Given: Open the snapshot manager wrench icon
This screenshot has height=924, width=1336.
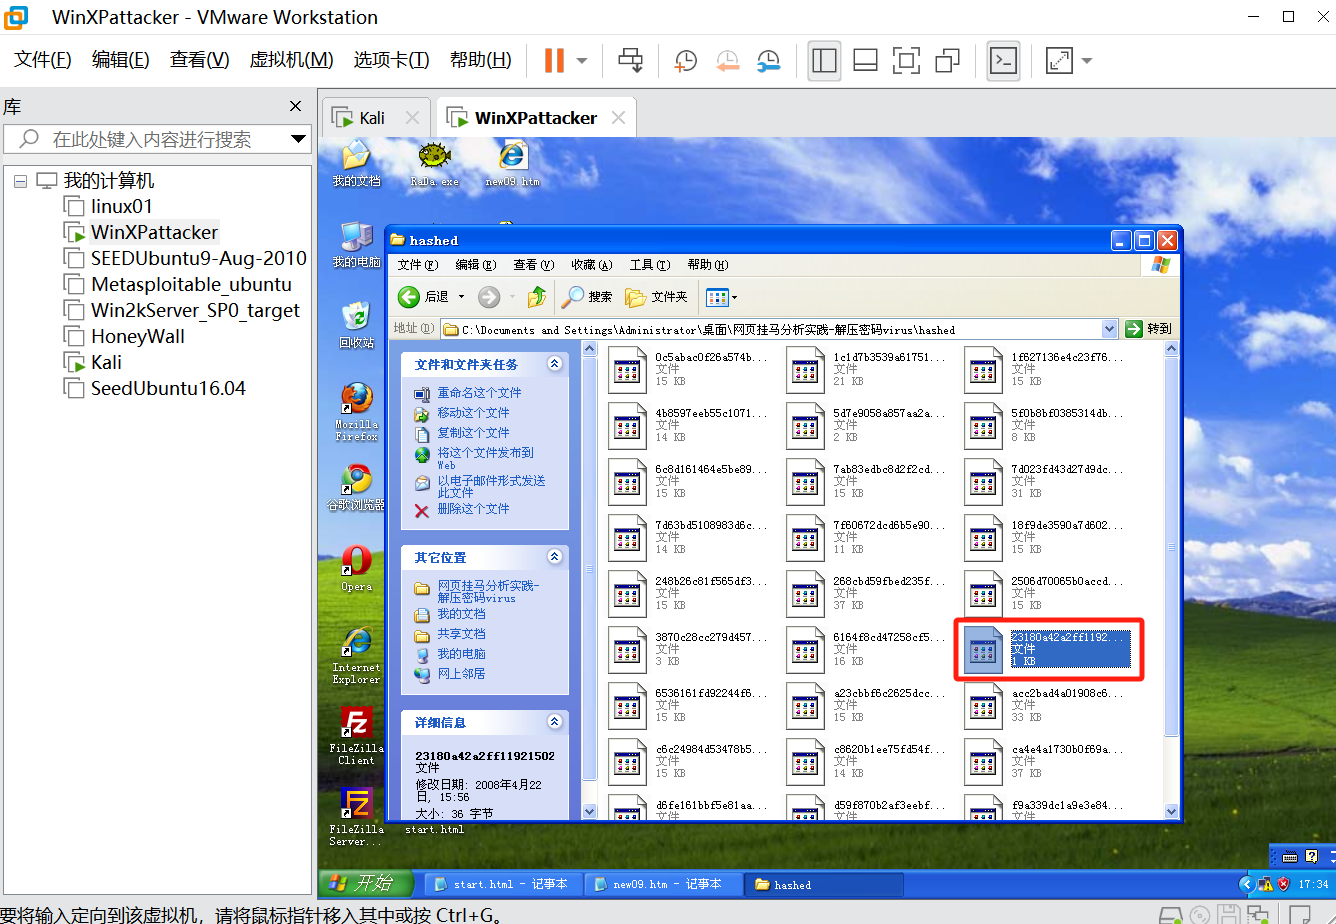Looking at the screenshot, I should (x=768, y=60).
